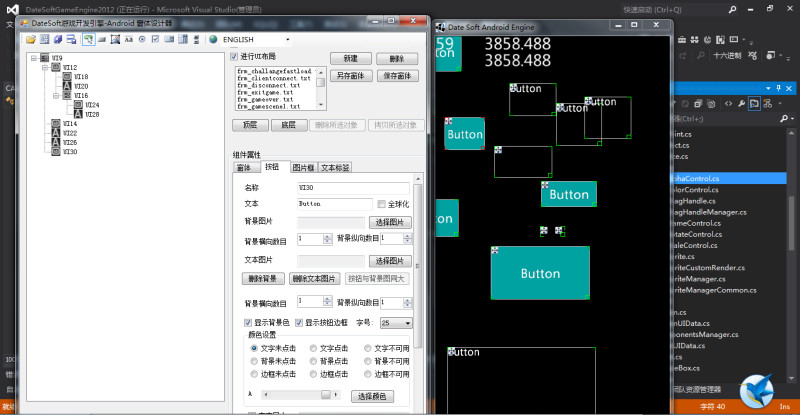Click the globe language icon

pyautogui.click(x=213, y=39)
